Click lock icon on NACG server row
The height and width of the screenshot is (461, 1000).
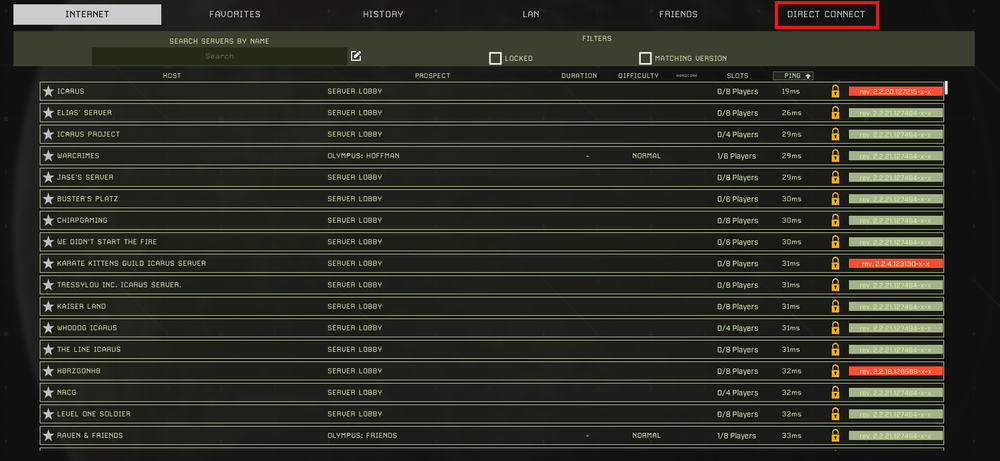tap(835, 392)
